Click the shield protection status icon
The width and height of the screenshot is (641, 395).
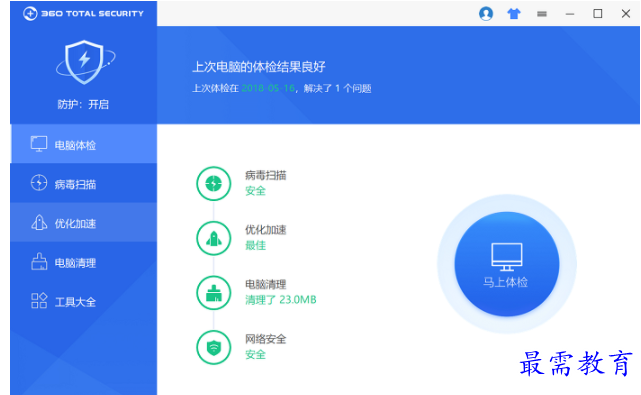(x=85, y=62)
